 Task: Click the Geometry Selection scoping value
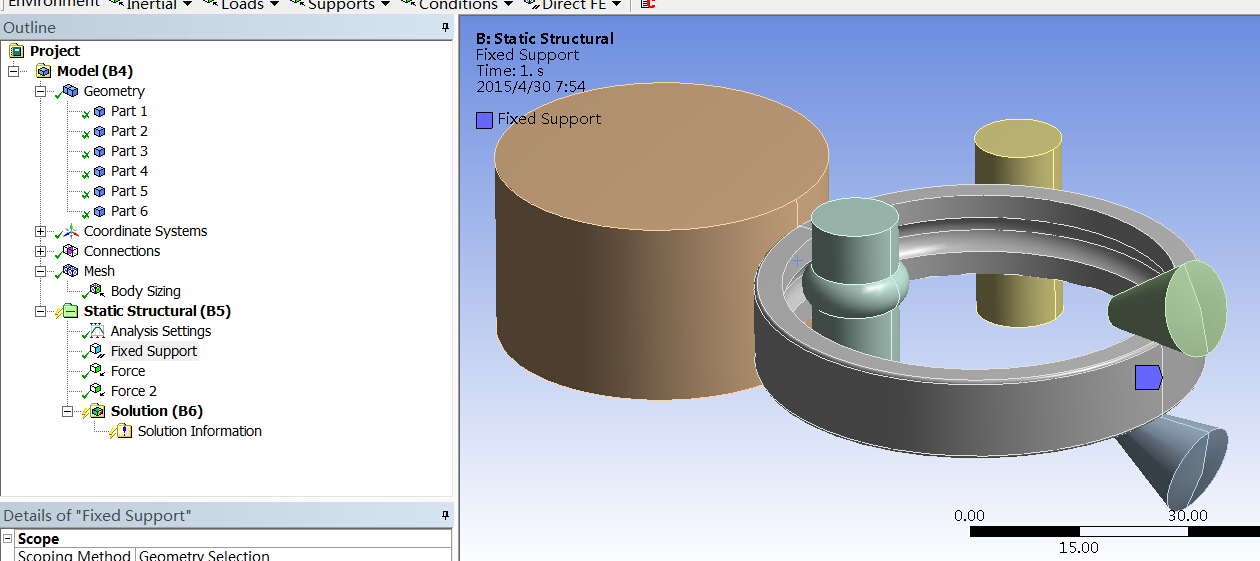tap(293, 556)
